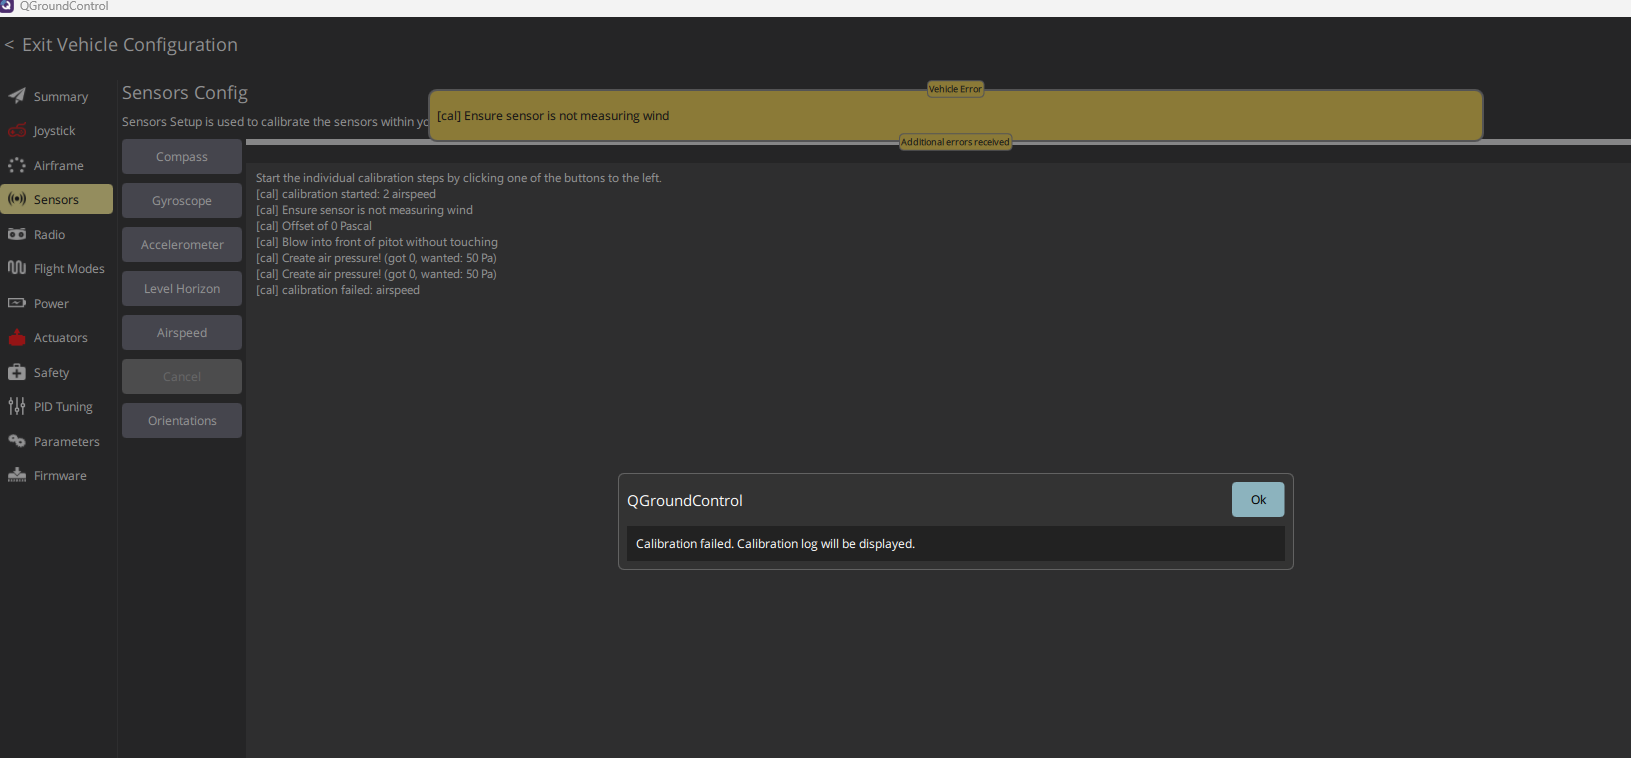
Task: Open the PID Tuning sliders icon
Action: (17, 406)
